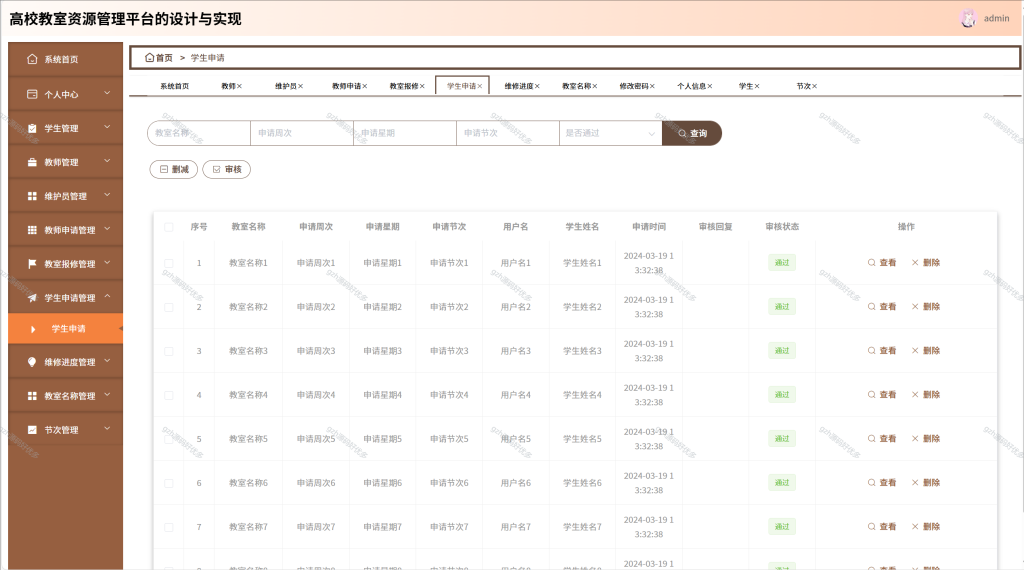This screenshot has height=570, width=1024.
Task: Check the row for 教室名称2
Action: click(168, 307)
